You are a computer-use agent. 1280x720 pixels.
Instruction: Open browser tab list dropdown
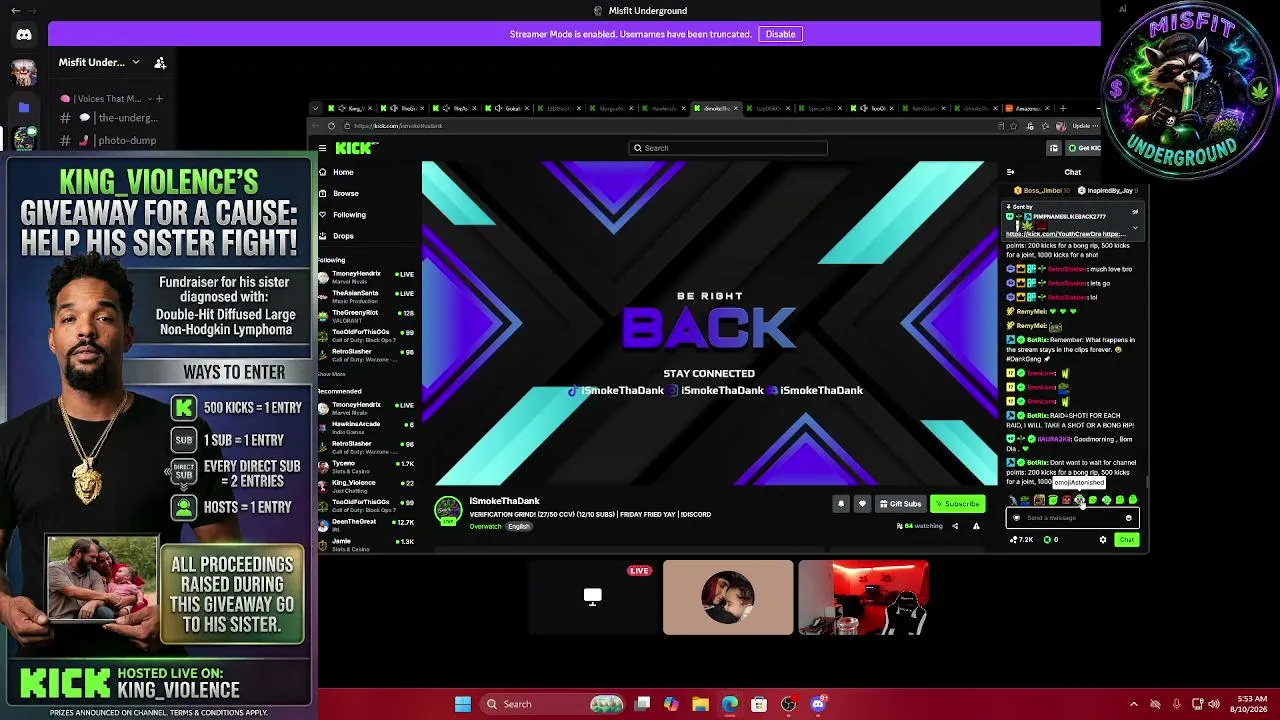316,108
